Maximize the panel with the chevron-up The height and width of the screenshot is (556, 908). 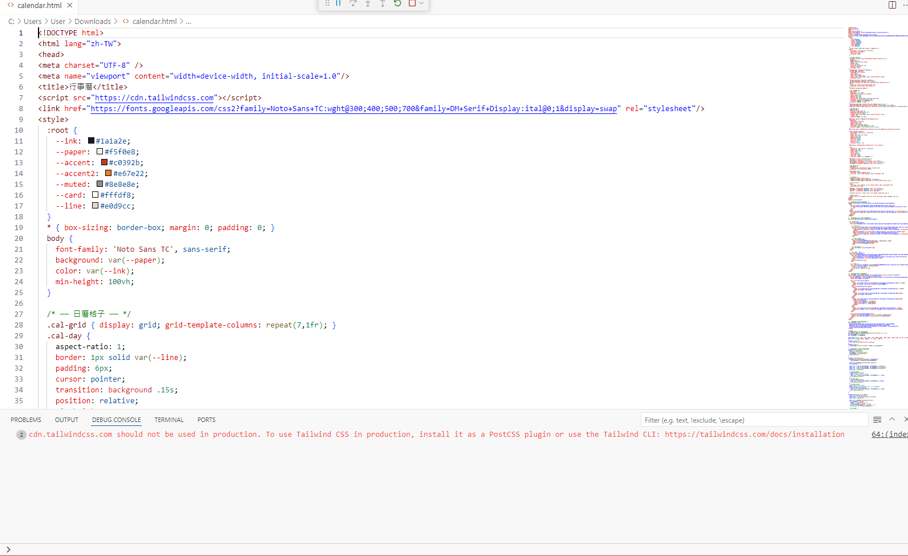point(892,420)
